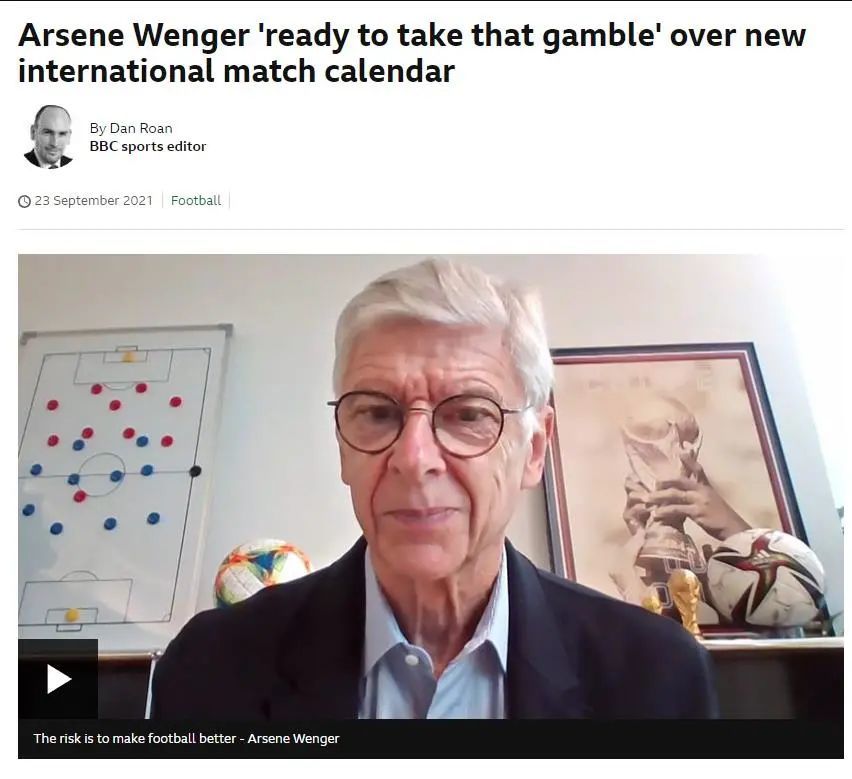Click the small gold trophy replica
The height and width of the screenshot is (779, 852).
685,600
